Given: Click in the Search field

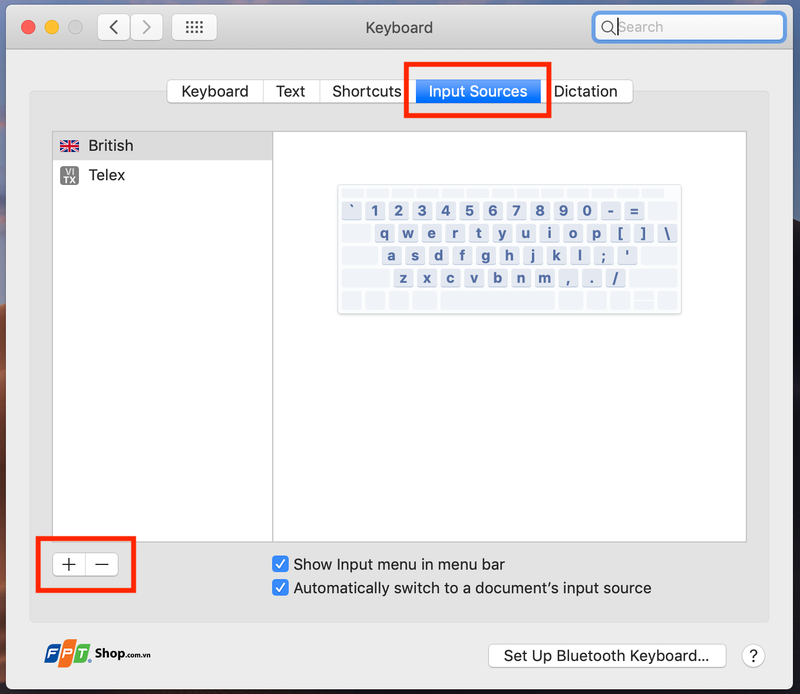Looking at the screenshot, I should click(688, 28).
